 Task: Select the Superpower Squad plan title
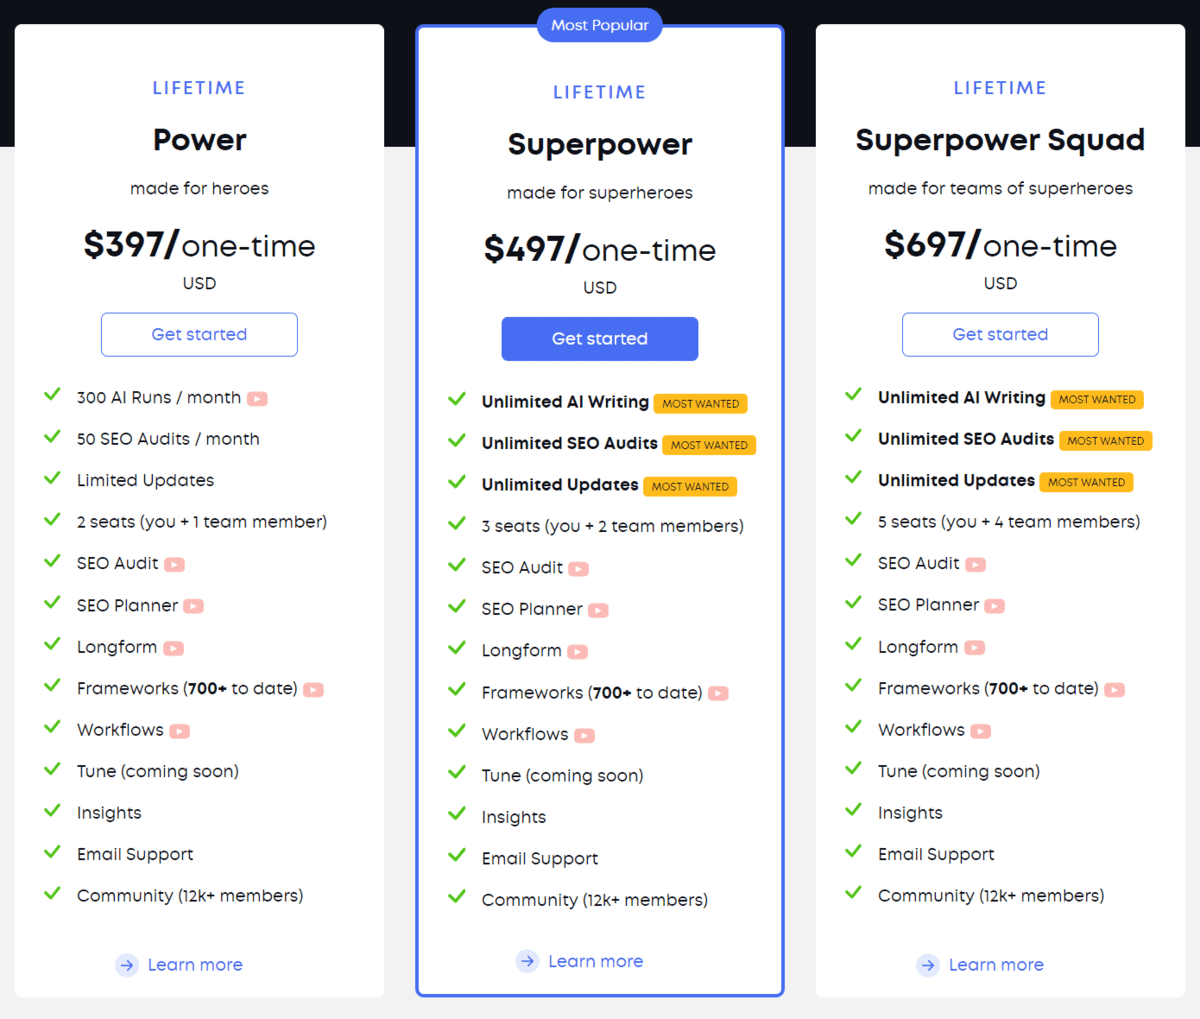click(1000, 140)
